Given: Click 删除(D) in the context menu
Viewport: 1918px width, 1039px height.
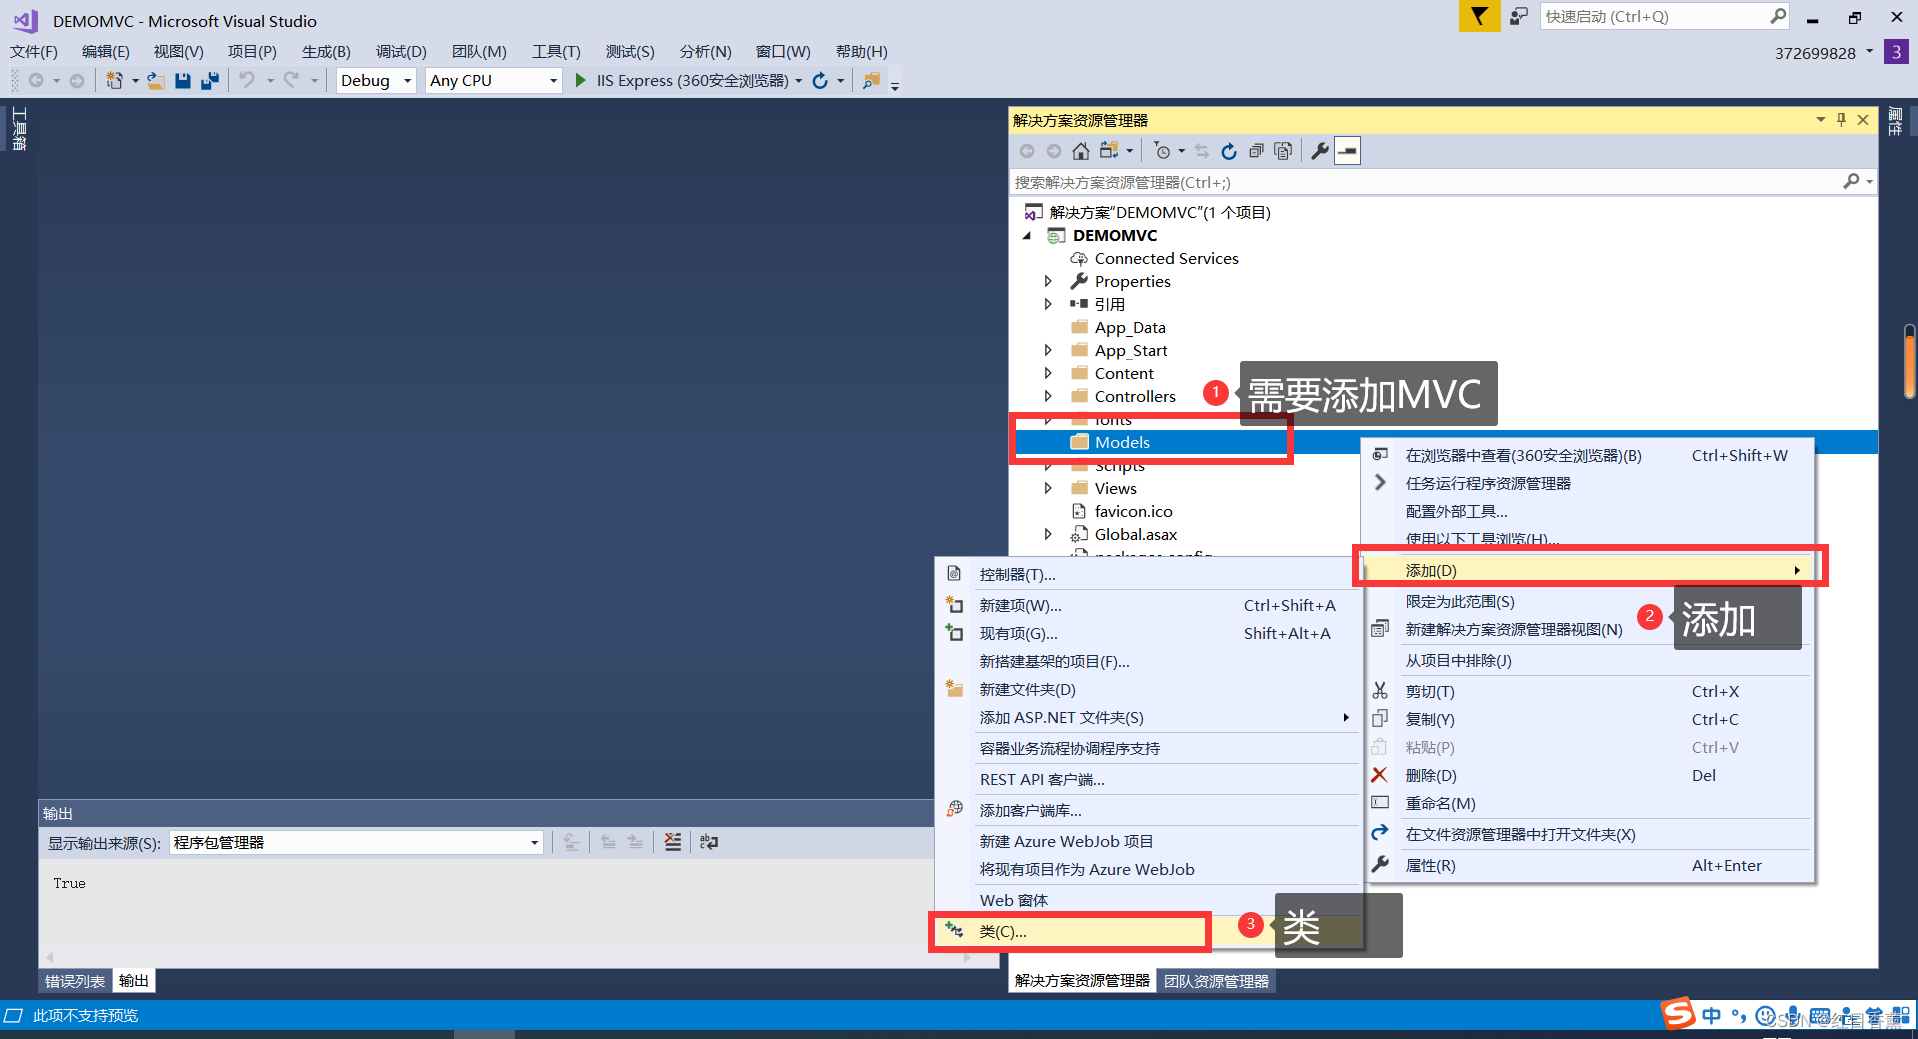Looking at the screenshot, I should click(1589, 775).
